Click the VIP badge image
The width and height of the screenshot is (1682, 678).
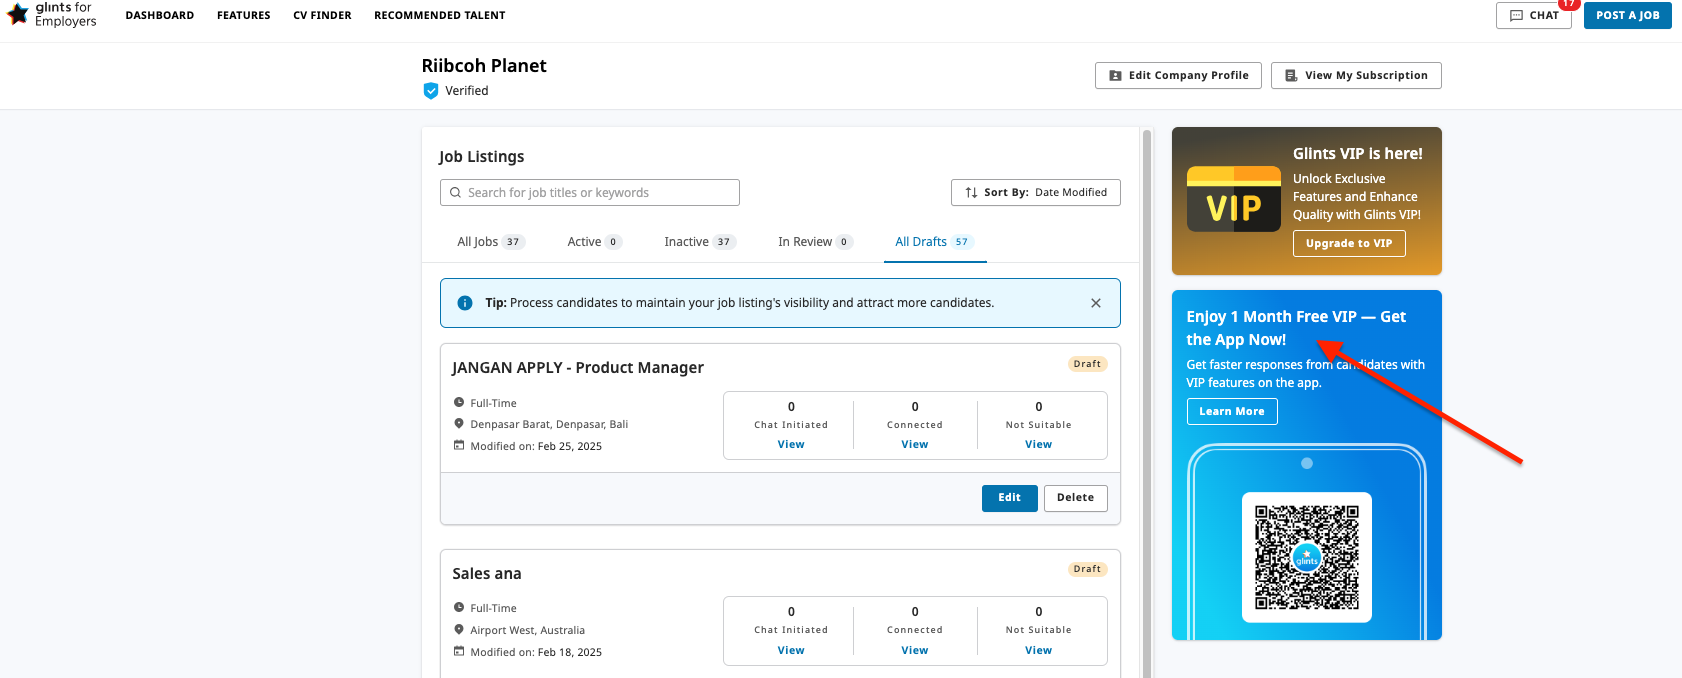coord(1233,199)
